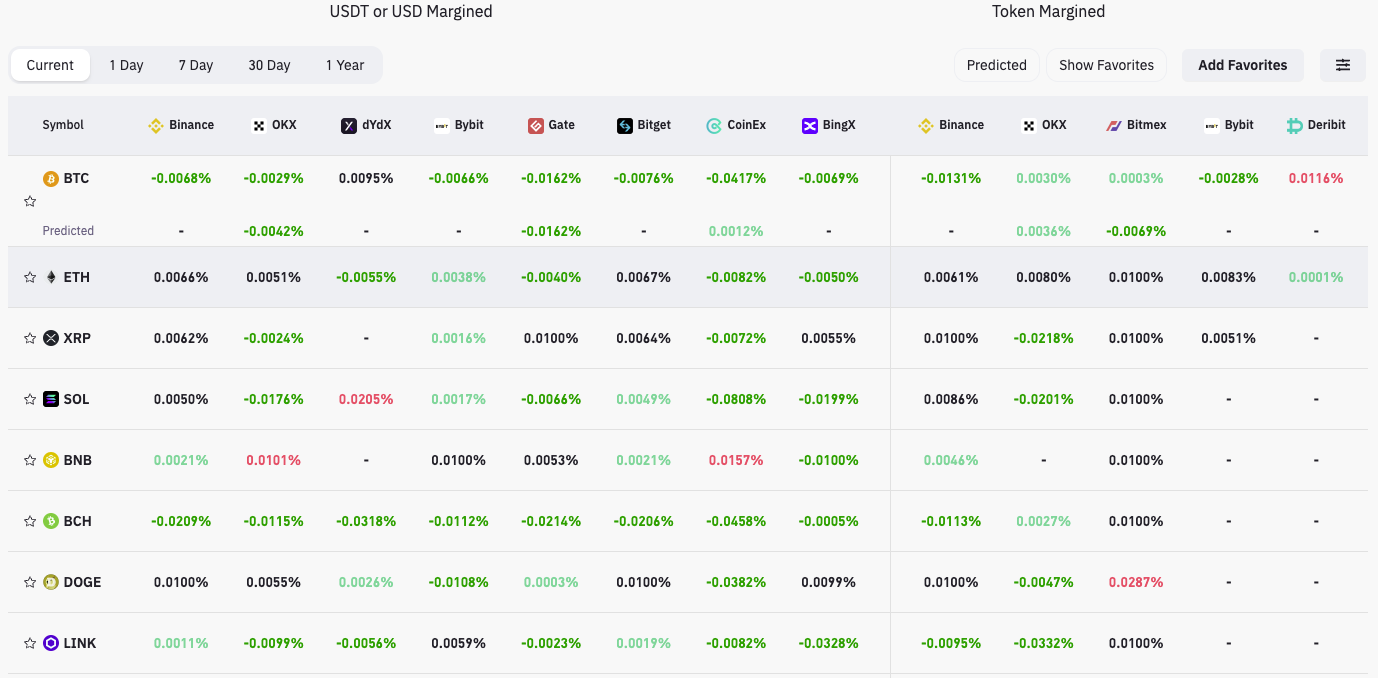Open the filter settings via the sliders icon
Viewport: 1378px width, 678px height.
(1343, 64)
